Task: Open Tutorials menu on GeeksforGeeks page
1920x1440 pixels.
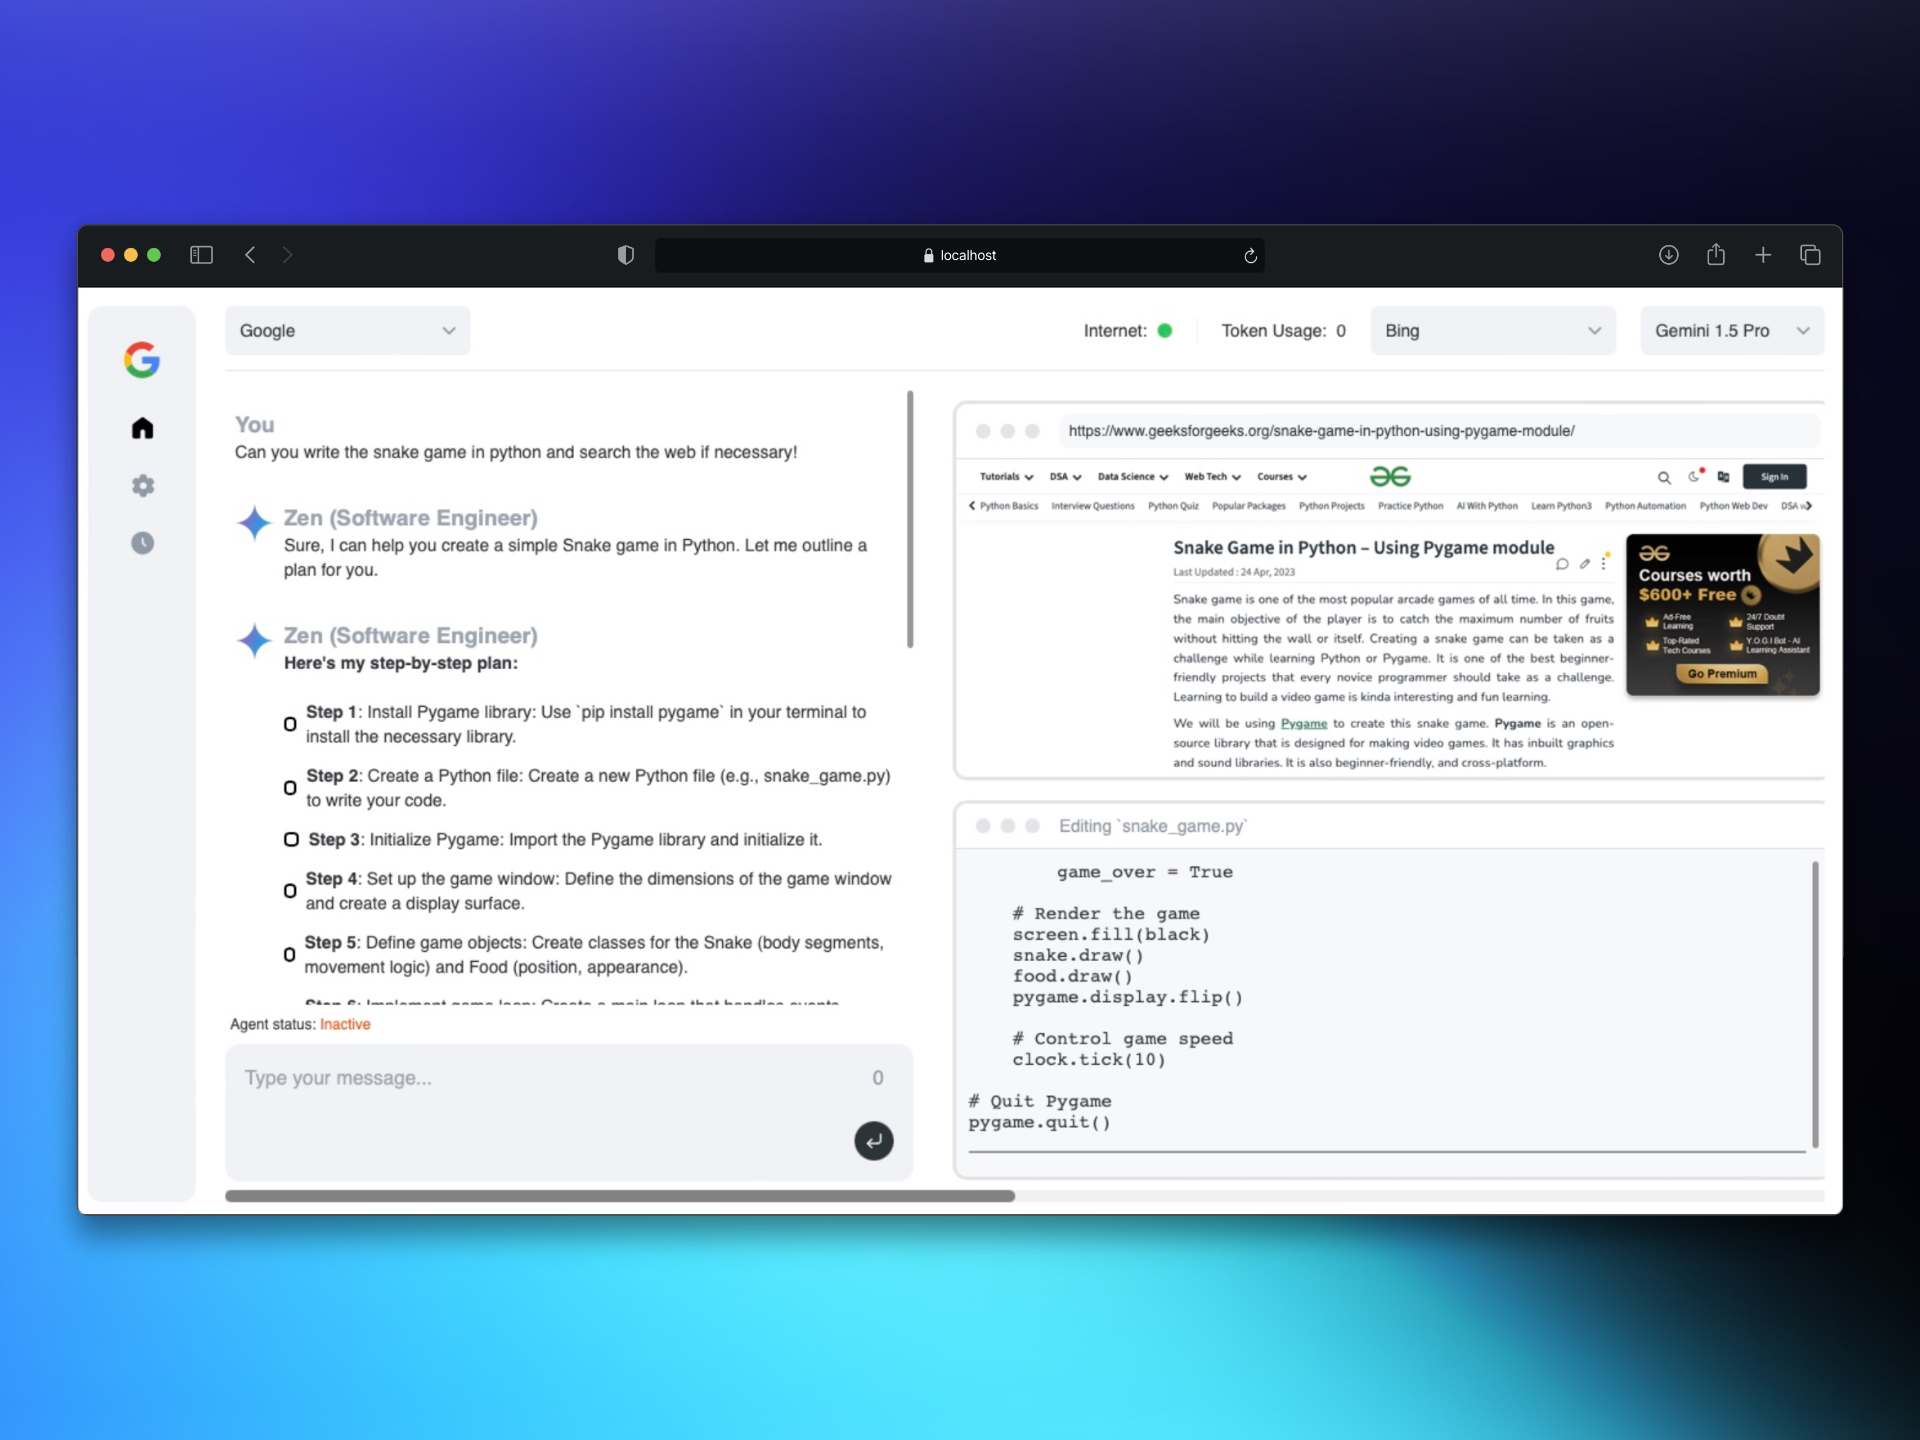Action: (x=1005, y=477)
